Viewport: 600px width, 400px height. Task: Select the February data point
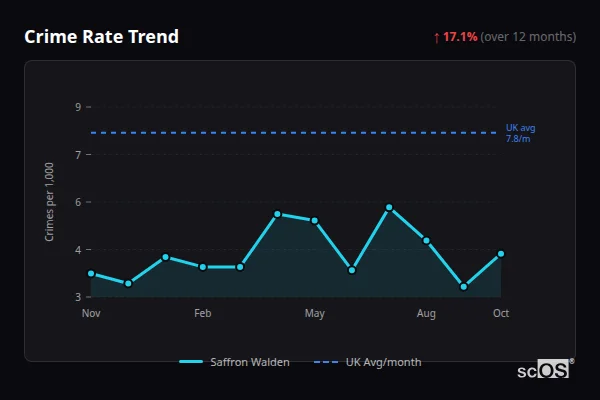click(x=203, y=267)
